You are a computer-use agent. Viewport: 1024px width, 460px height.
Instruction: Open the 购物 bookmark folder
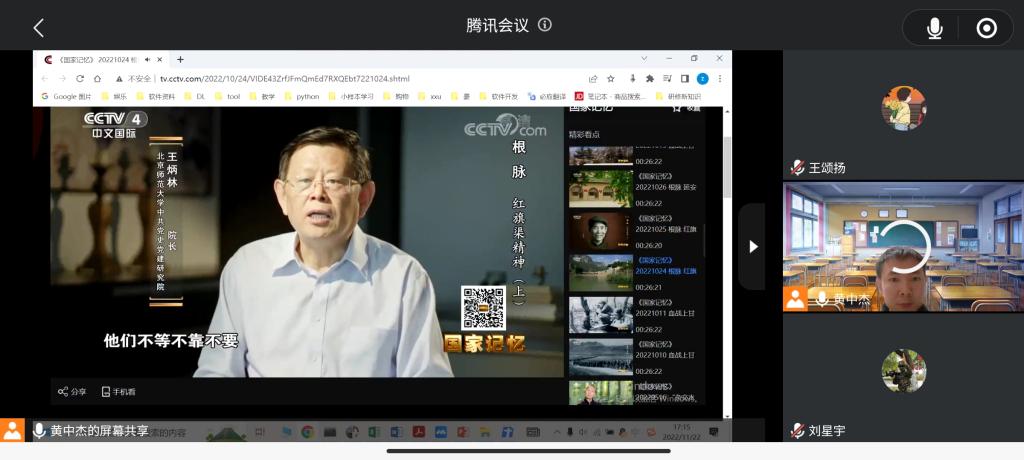396,96
